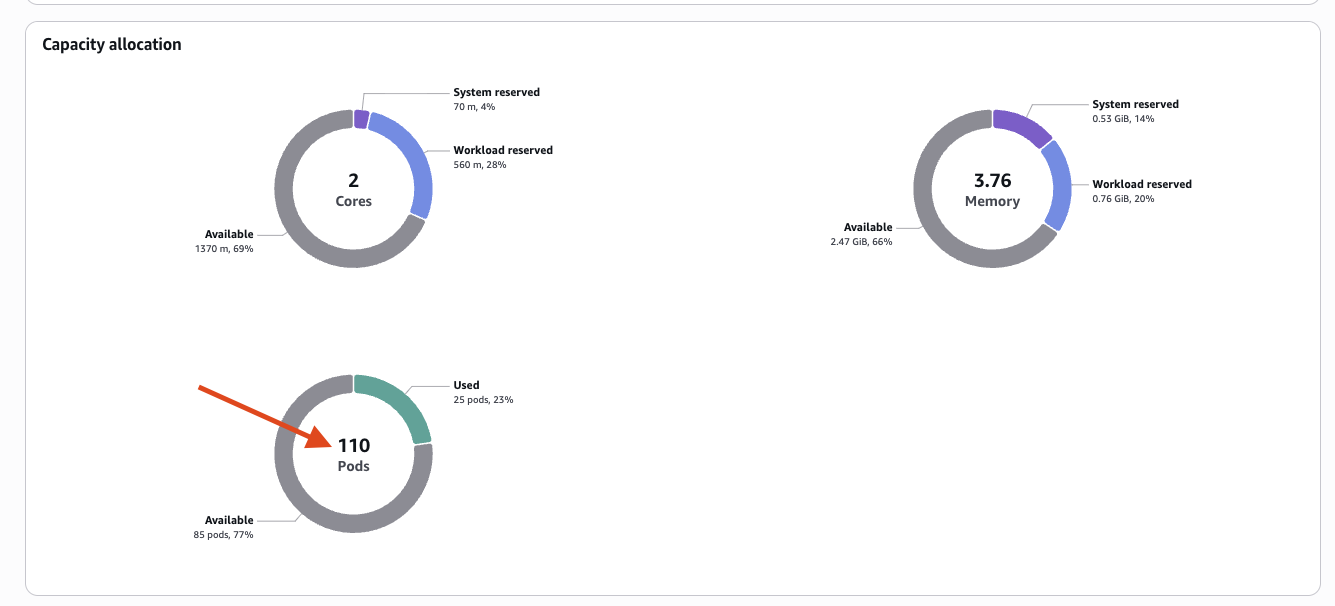The width and height of the screenshot is (1335, 606).
Task: Click the "2 Cores" center value
Action: click(x=353, y=189)
